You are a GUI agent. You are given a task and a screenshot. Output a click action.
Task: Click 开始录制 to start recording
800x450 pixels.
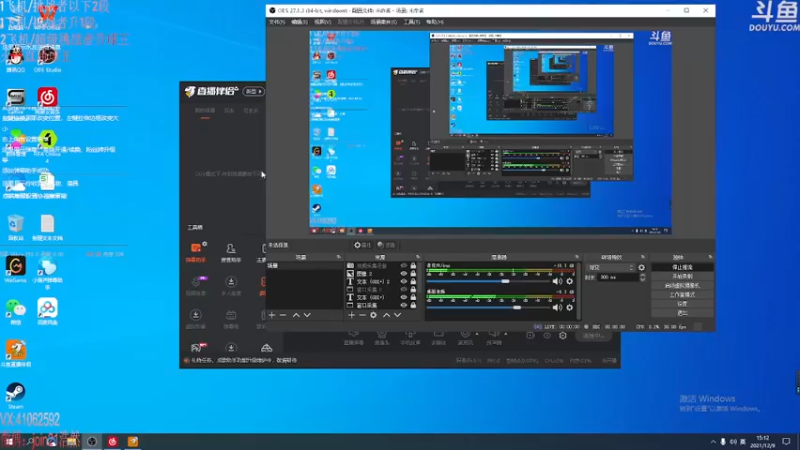click(x=682, y=277)
